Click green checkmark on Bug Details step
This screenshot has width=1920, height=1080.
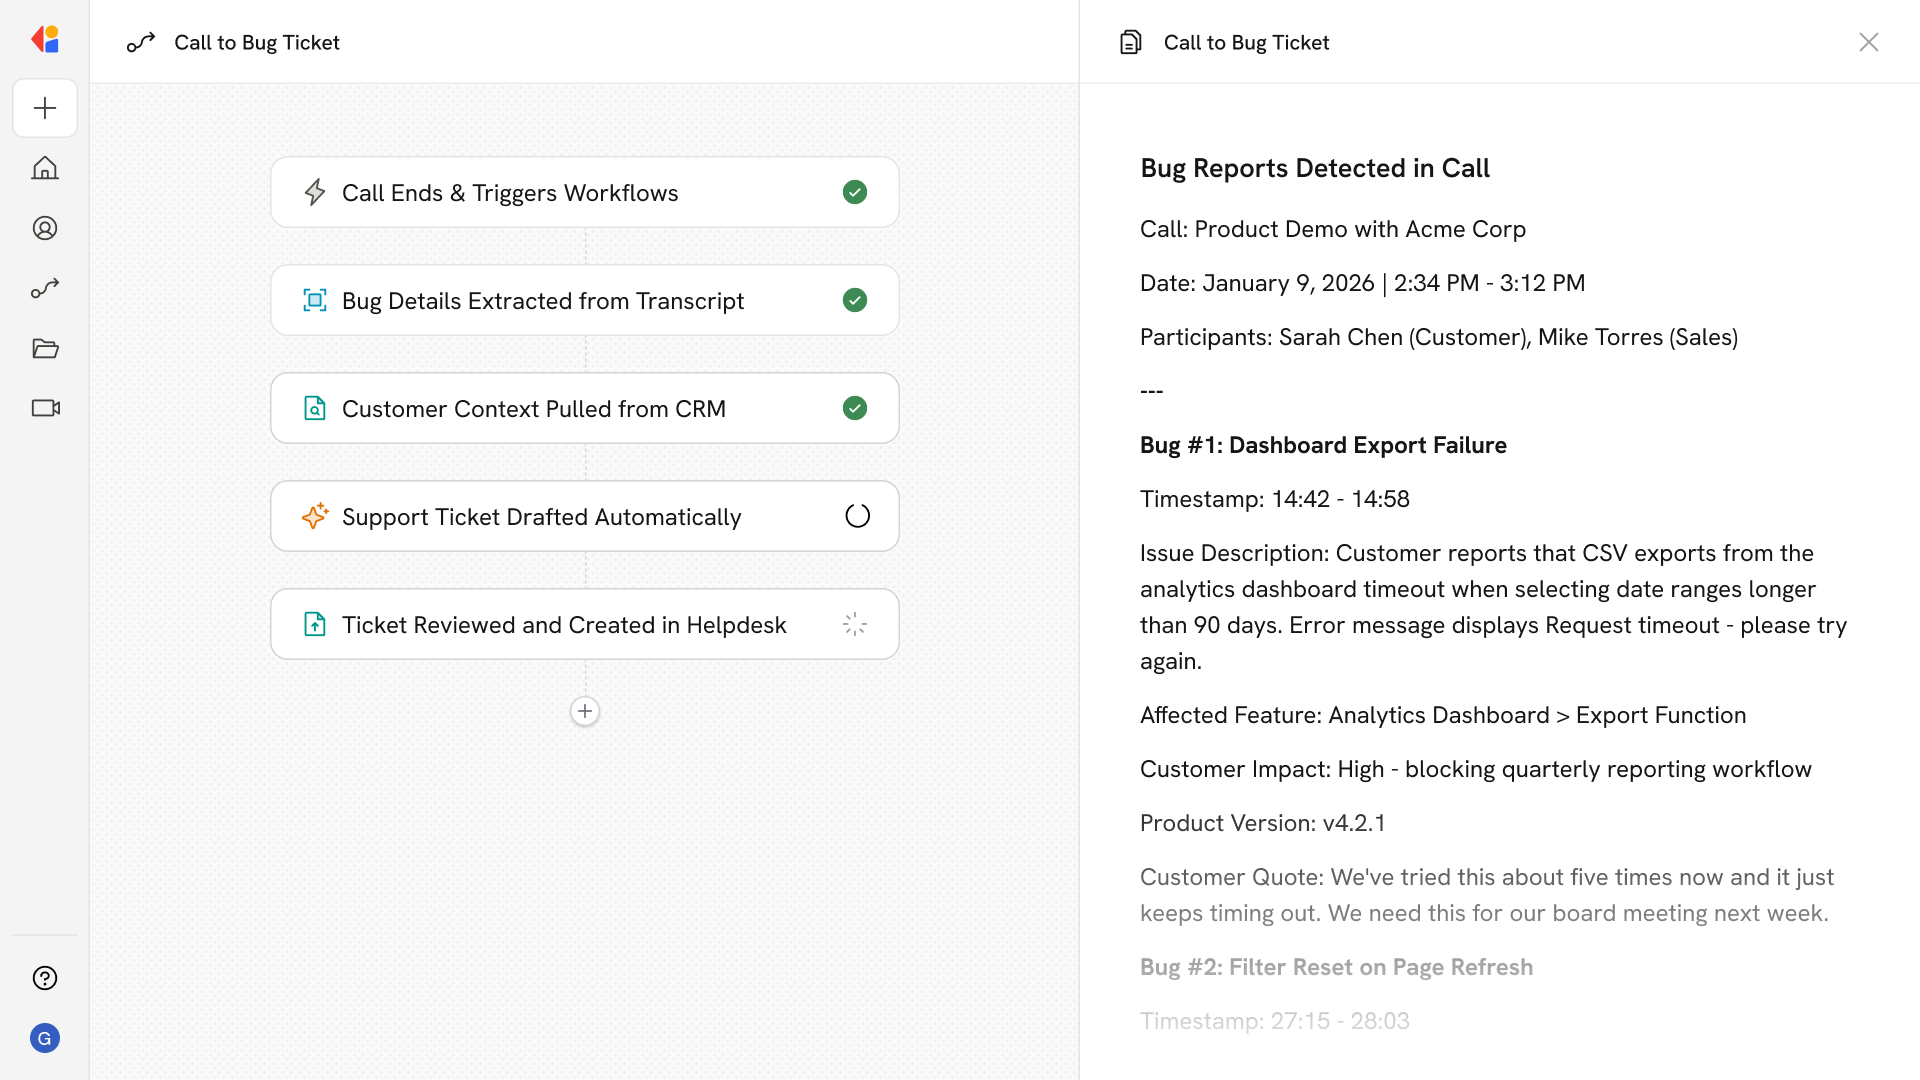pos(855,300)
